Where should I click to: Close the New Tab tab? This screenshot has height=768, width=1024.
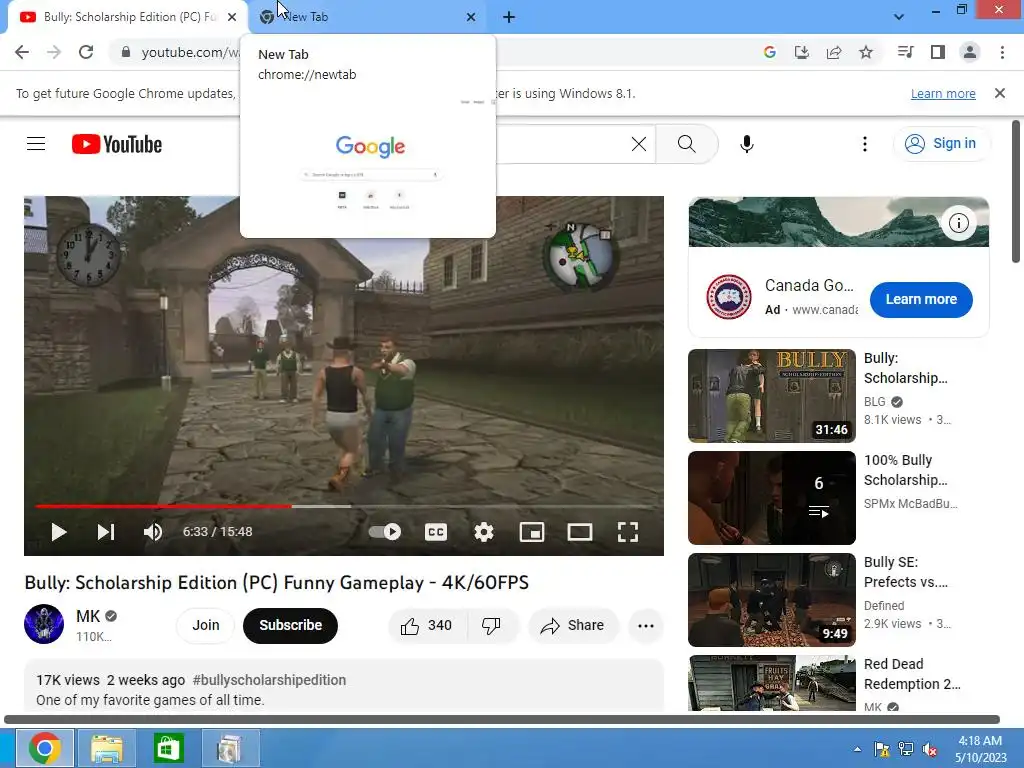click(x=471, y=17)
